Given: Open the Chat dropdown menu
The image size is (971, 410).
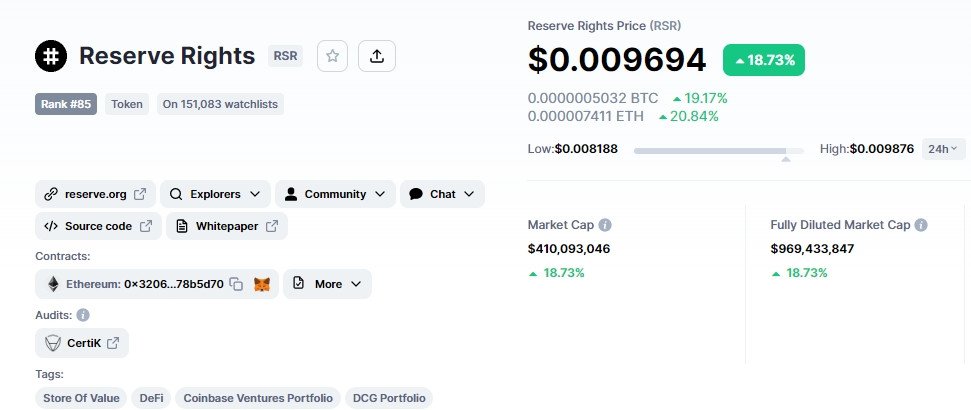Looking at the screenshot, I should click(x=442, y=194).
